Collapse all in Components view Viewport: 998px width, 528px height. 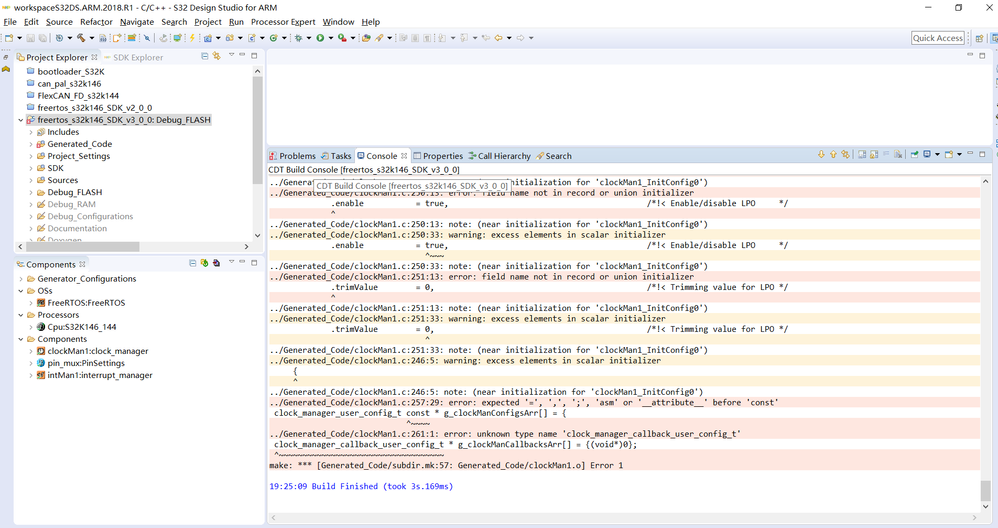tap(193, 263)
